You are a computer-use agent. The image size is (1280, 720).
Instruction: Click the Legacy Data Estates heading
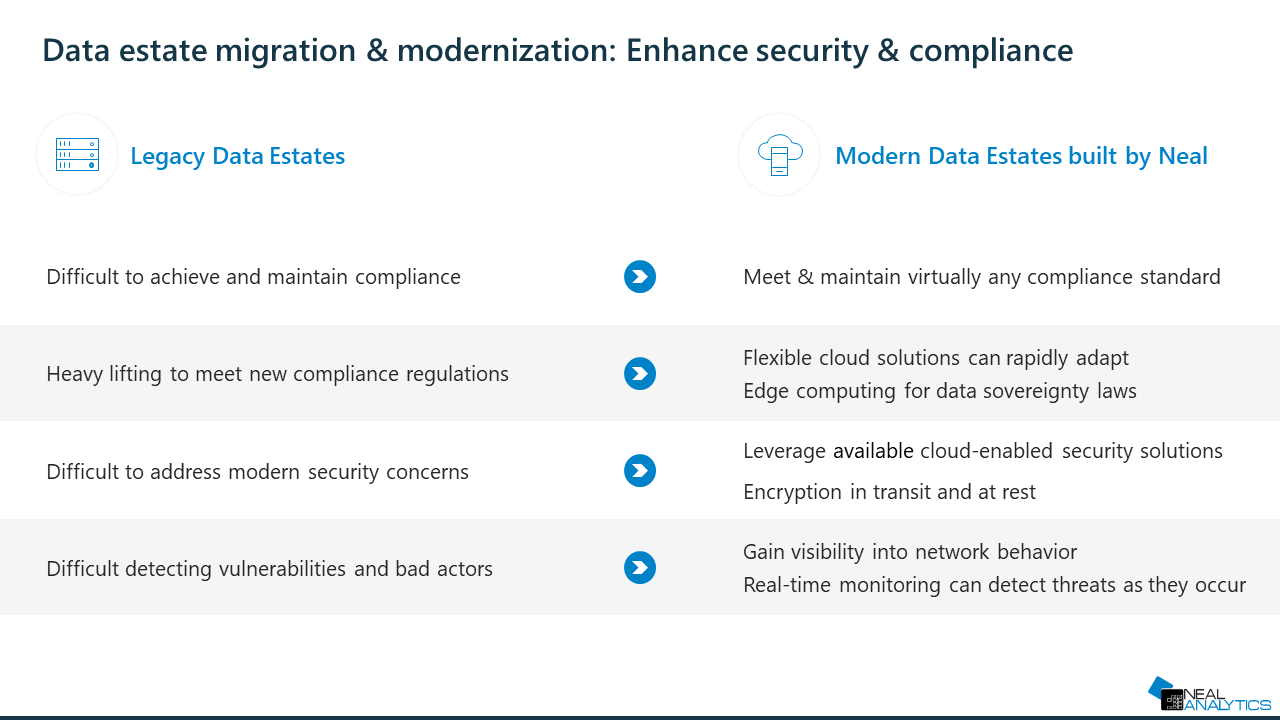(237, 156)
